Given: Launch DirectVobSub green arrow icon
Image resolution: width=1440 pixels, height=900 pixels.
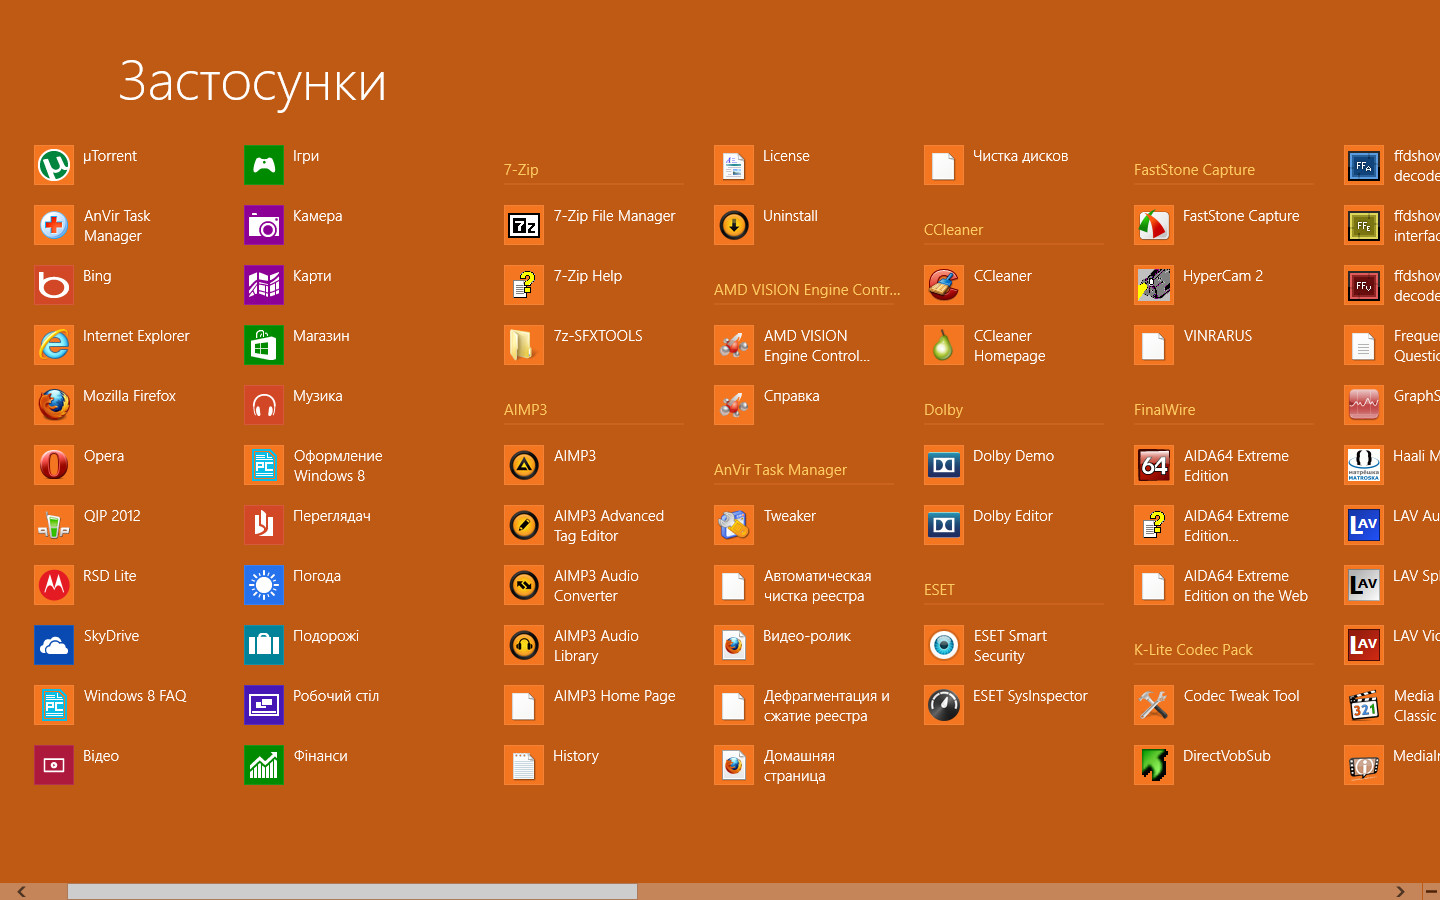Looking at the screenshot, I should tap(1154, 765).
